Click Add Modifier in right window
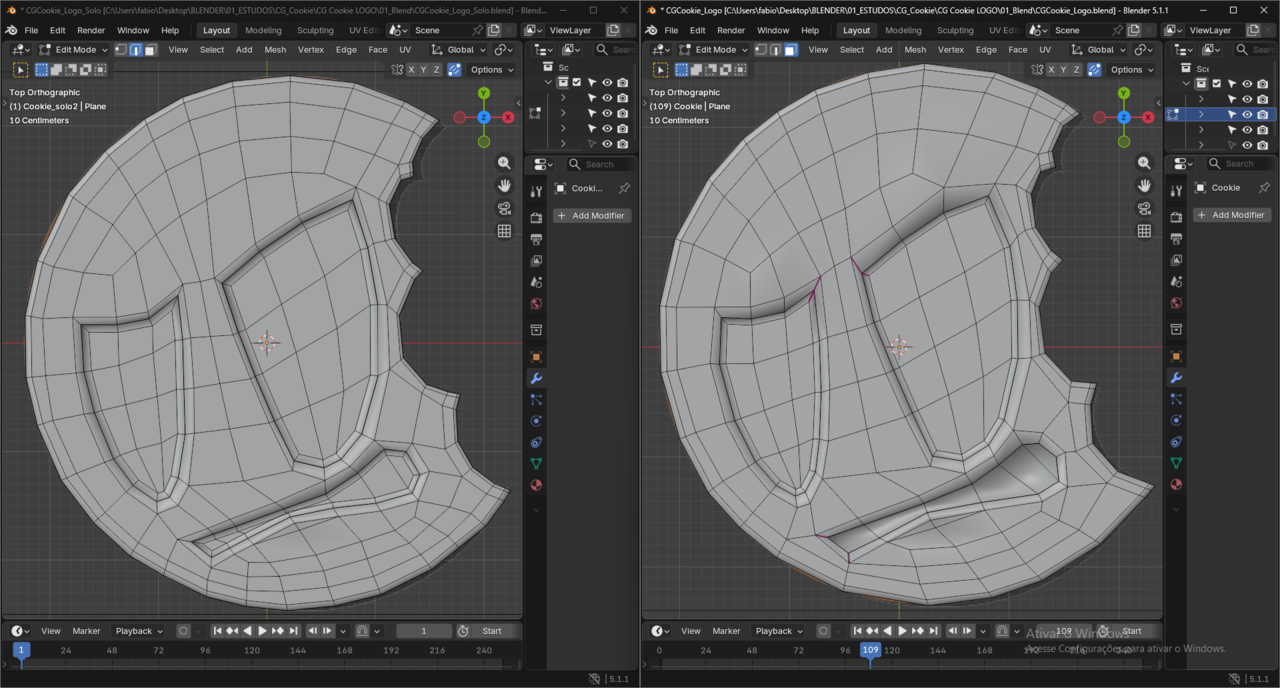This screenshot has width=1280, height=688. click(x=1232, y=215)
